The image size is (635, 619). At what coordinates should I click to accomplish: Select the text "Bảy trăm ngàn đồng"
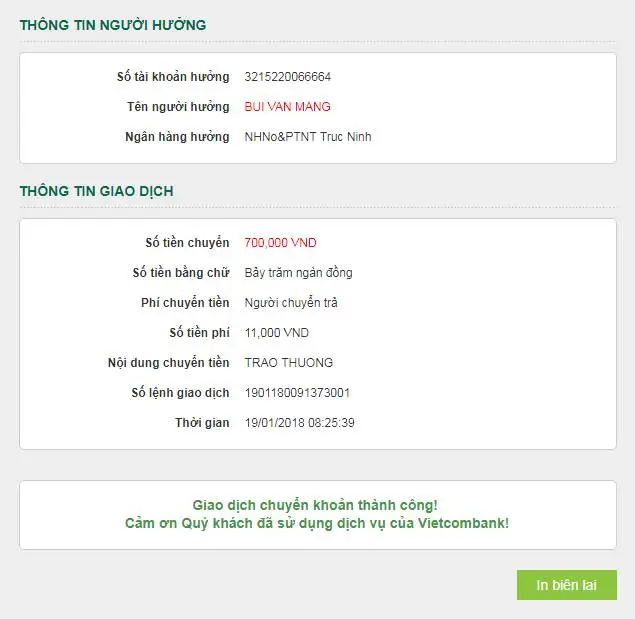coord(298,273)
